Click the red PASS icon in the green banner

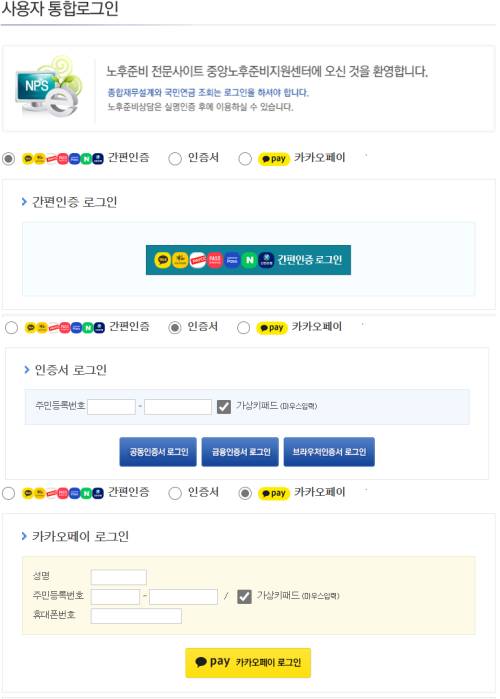(215, 259)
